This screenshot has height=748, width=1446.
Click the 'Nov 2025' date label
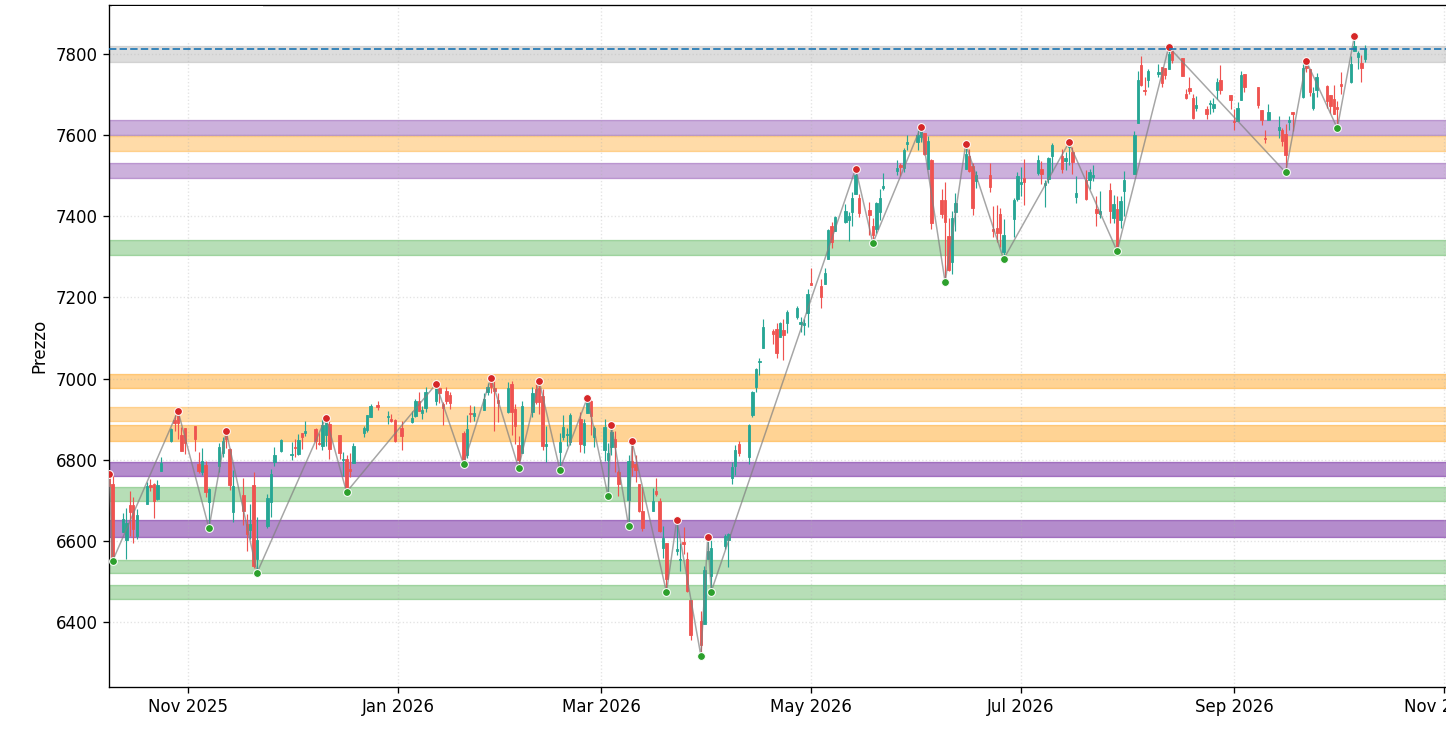click(x=188, y=707)
